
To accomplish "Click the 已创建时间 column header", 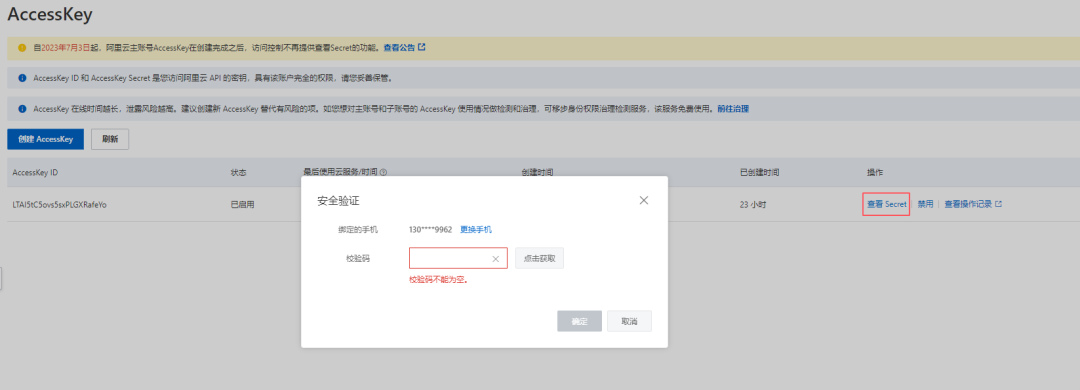I will 759,172.
